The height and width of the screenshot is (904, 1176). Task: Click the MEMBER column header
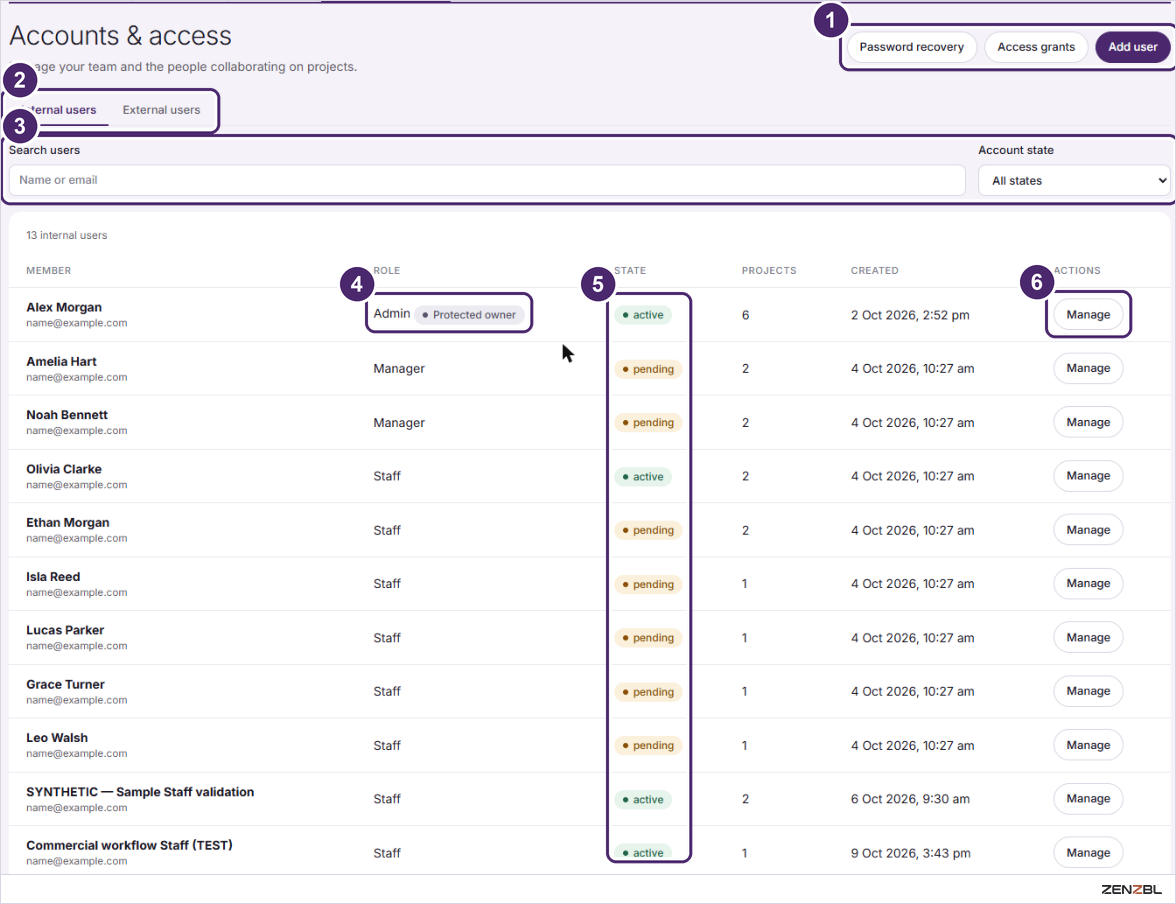click(49, 271)
